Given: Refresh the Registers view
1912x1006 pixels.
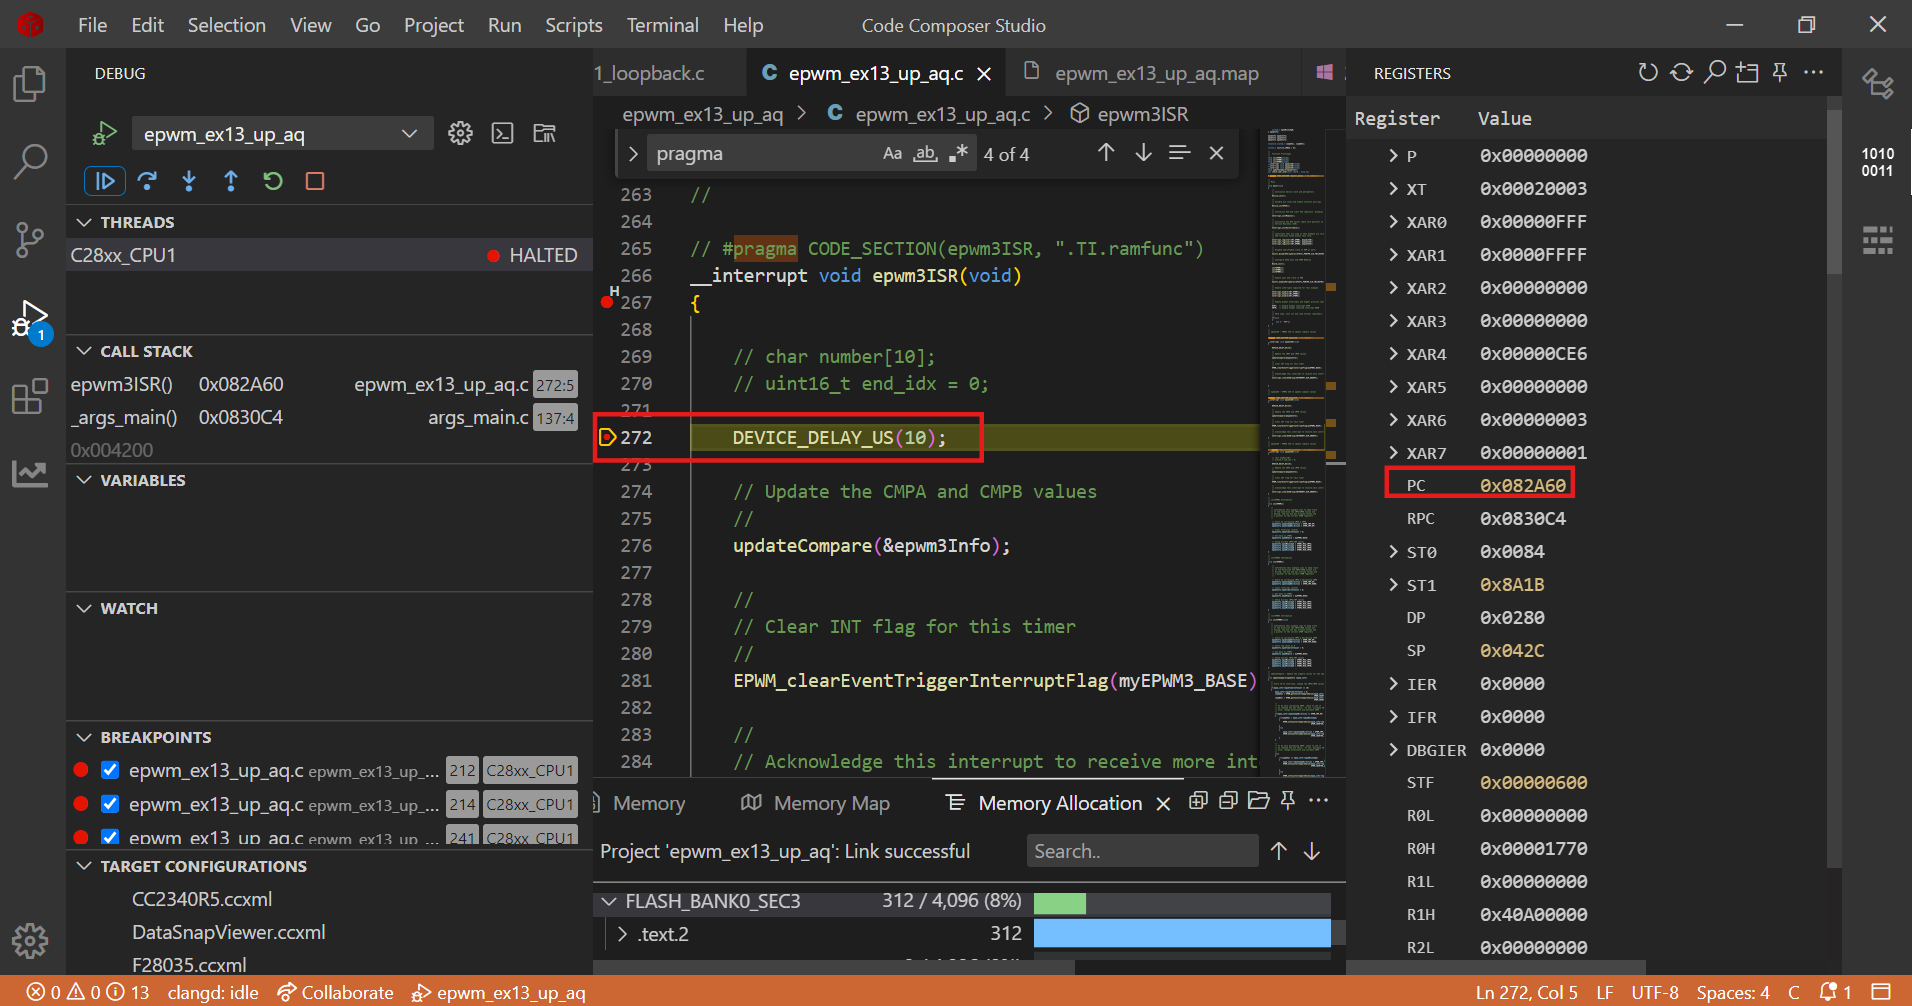Looking at the screenshot, I should pyautogui.click(x=1648, y=72).
